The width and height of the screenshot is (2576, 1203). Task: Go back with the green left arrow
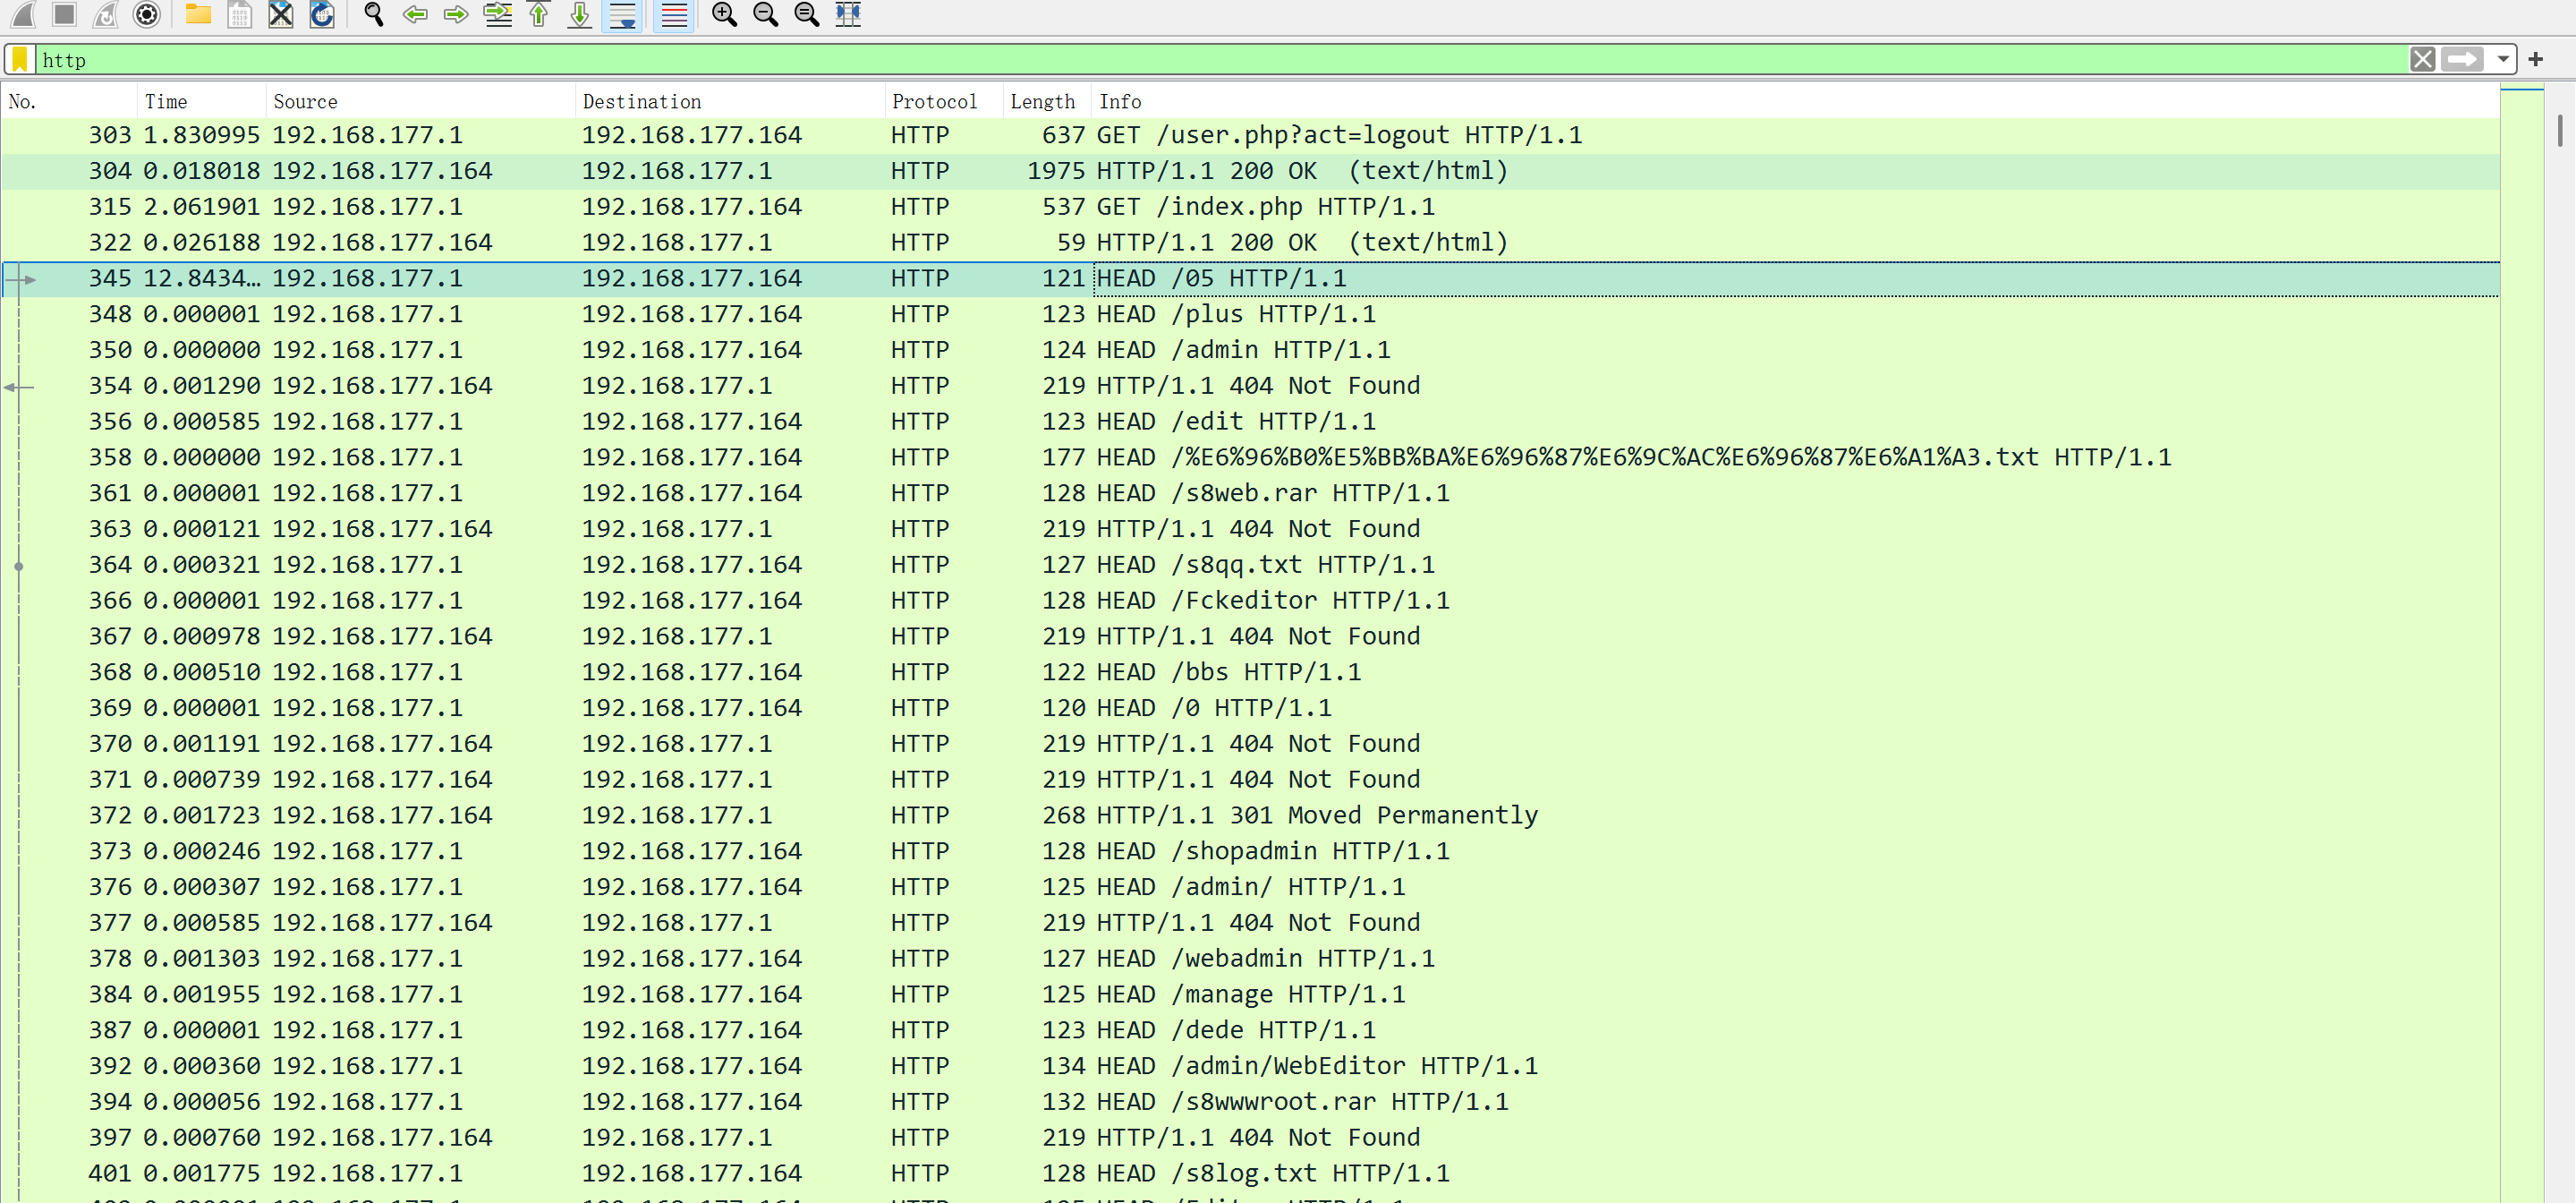pos(415,14)
